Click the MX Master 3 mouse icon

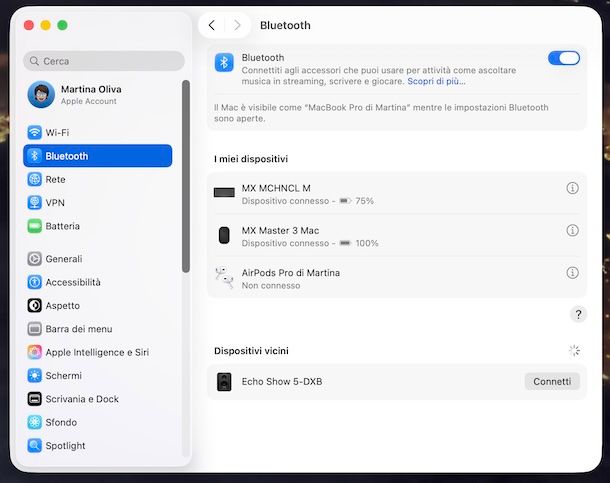[224, 235]
